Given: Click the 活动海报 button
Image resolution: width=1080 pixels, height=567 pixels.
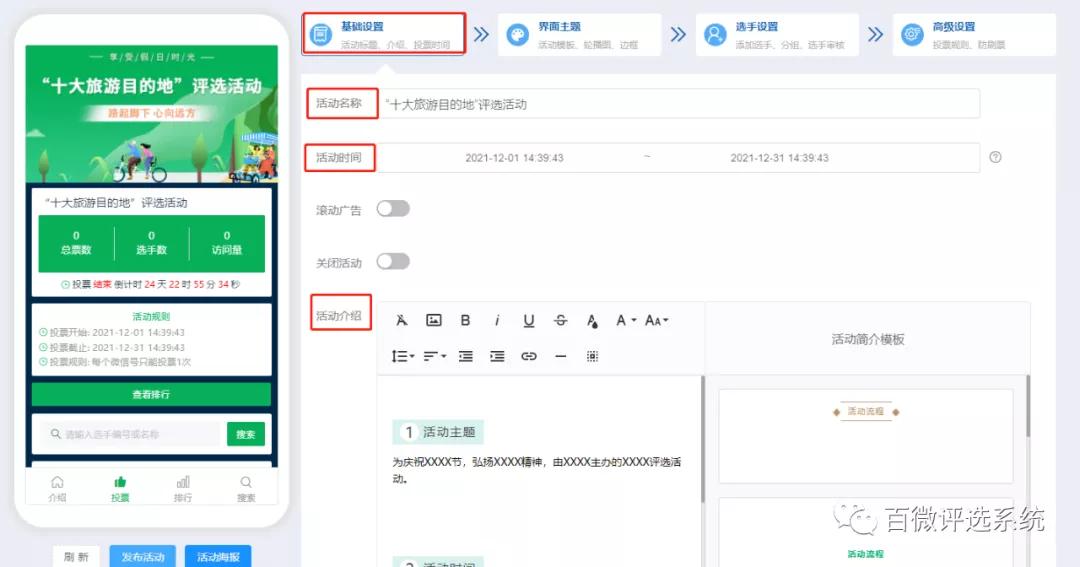Looking at the screenshot, I should pos(218,557).
